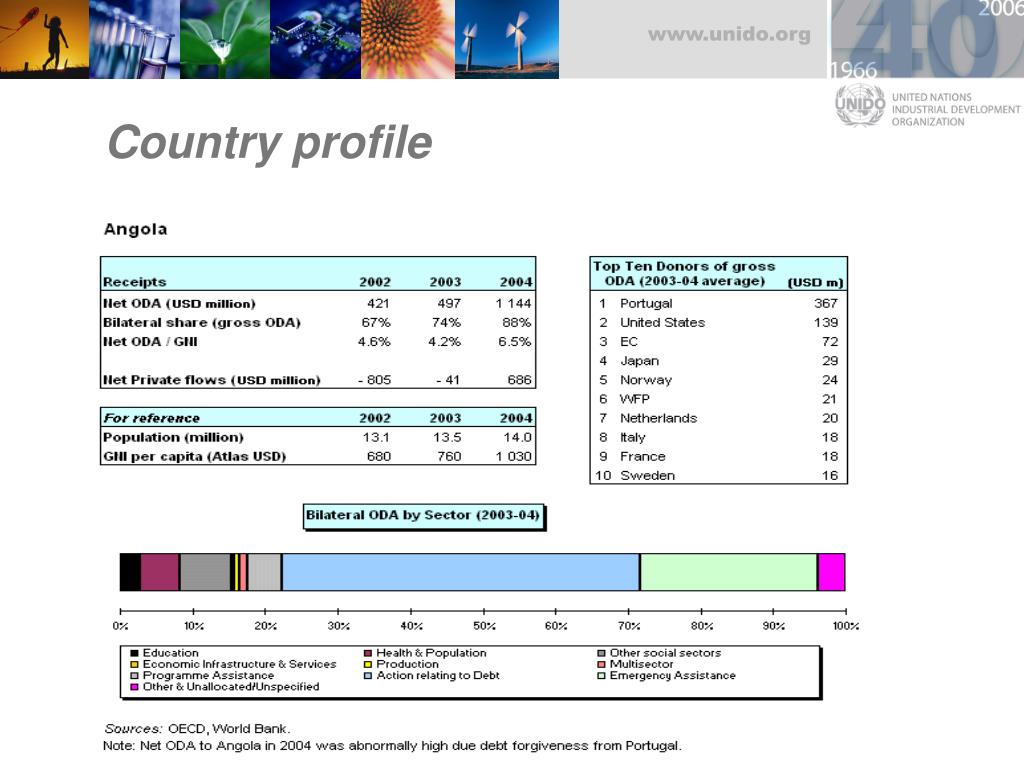
Task: Click the Education legend entry
Action: point(165,653)
